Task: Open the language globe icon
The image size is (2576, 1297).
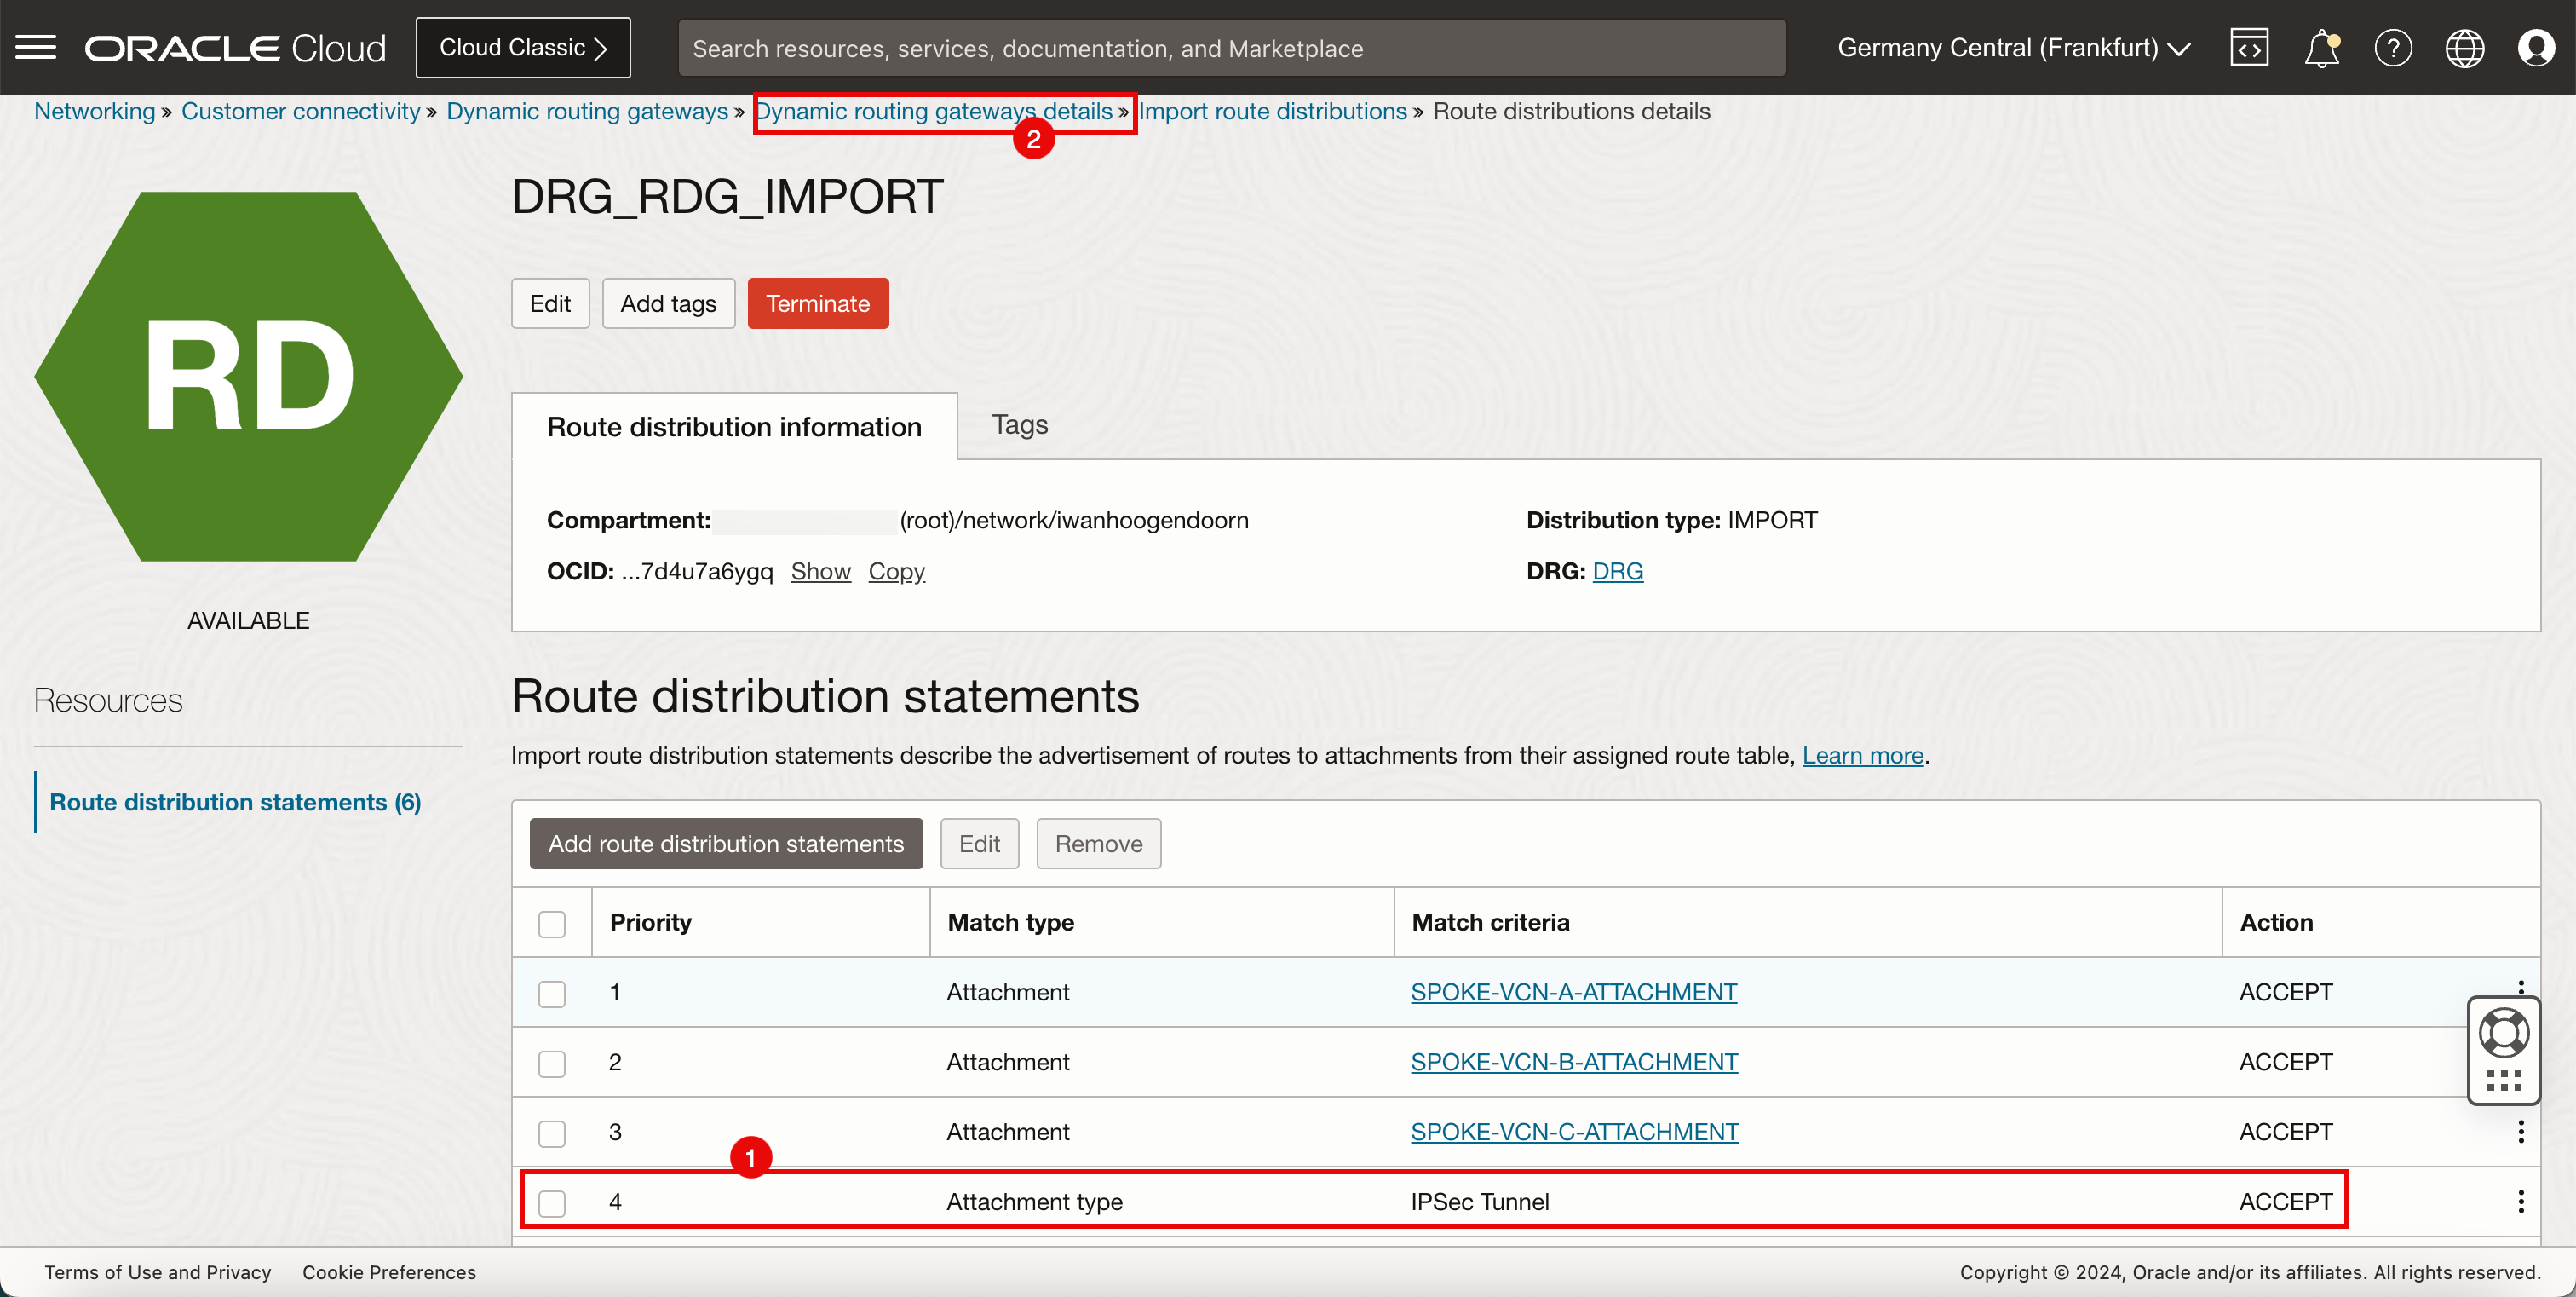Action: tap(2464, 47)
